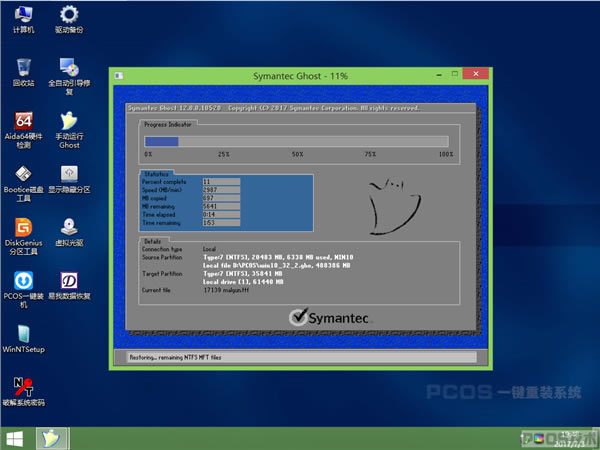
Task: Open the 回收站 recycle bin
Action: (x=24, y=68)
